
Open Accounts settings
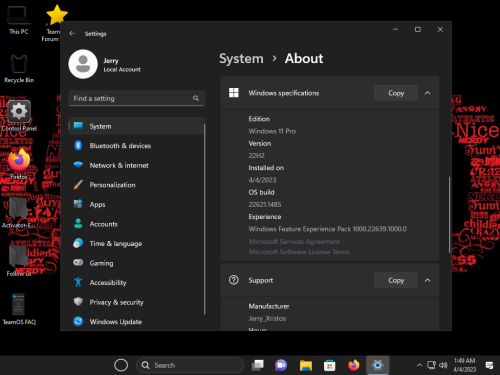pyautogui.click(x=136, y=224)
